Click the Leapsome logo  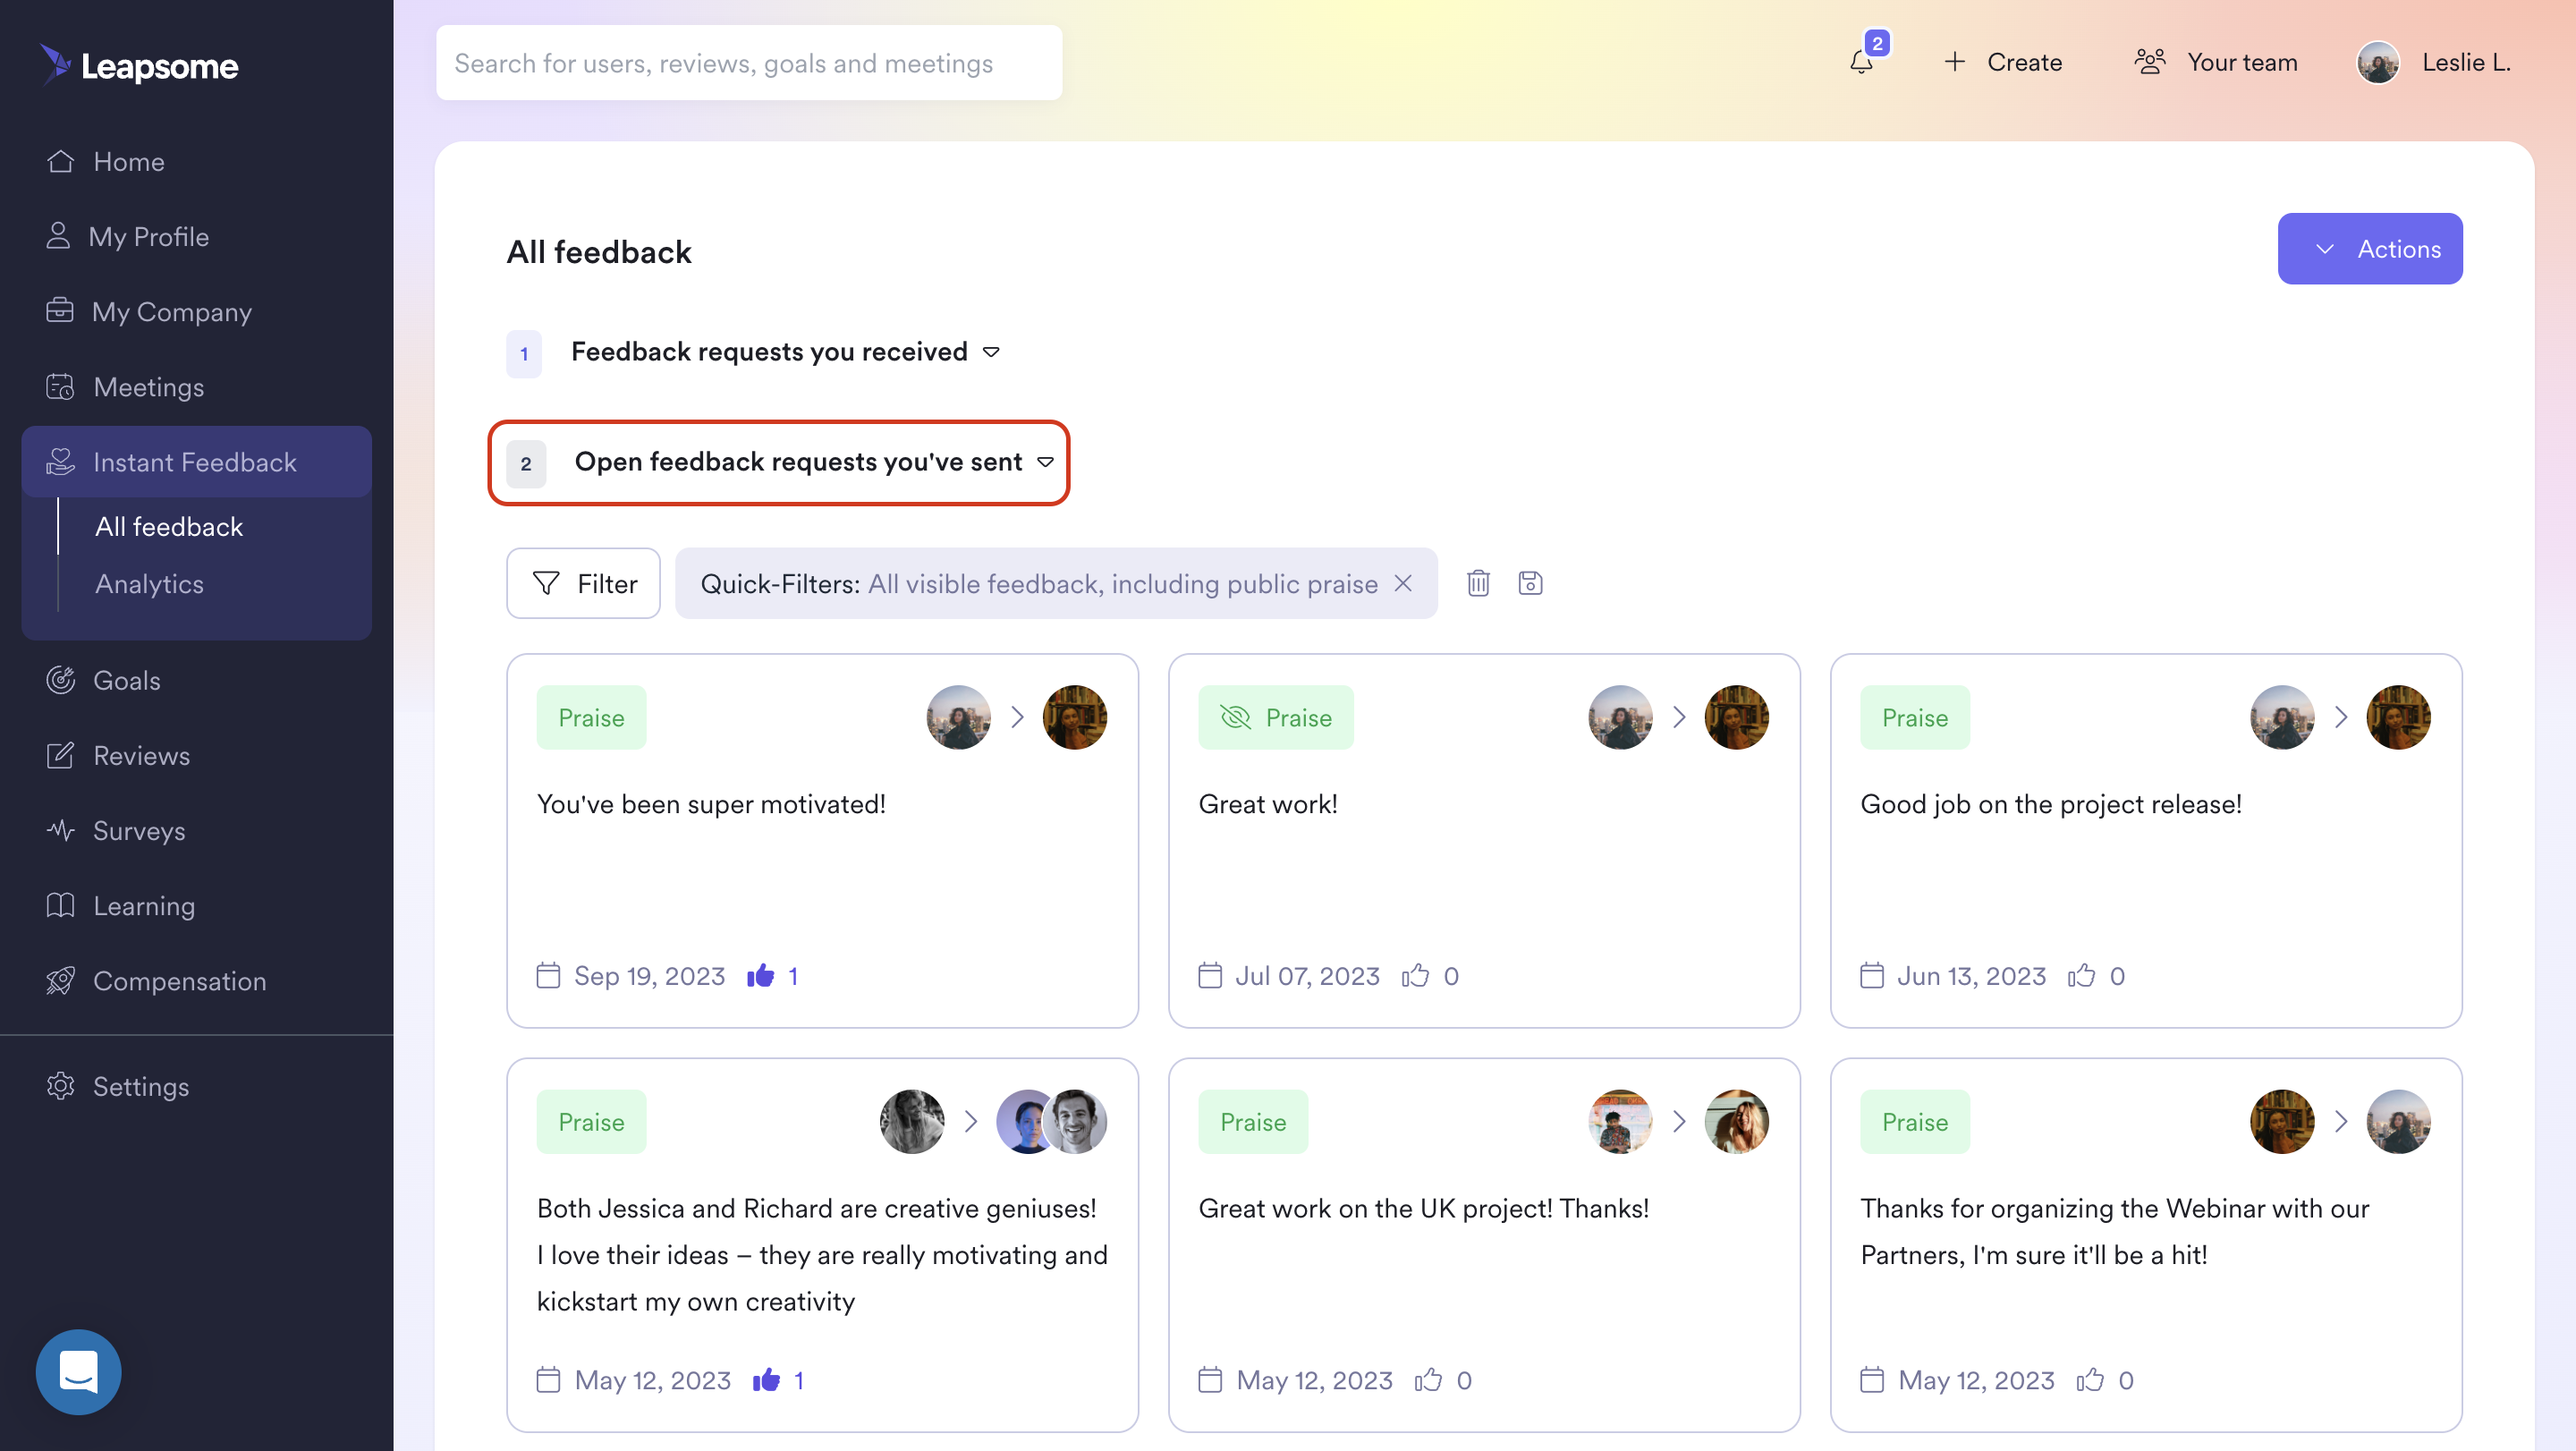(139, 65)
